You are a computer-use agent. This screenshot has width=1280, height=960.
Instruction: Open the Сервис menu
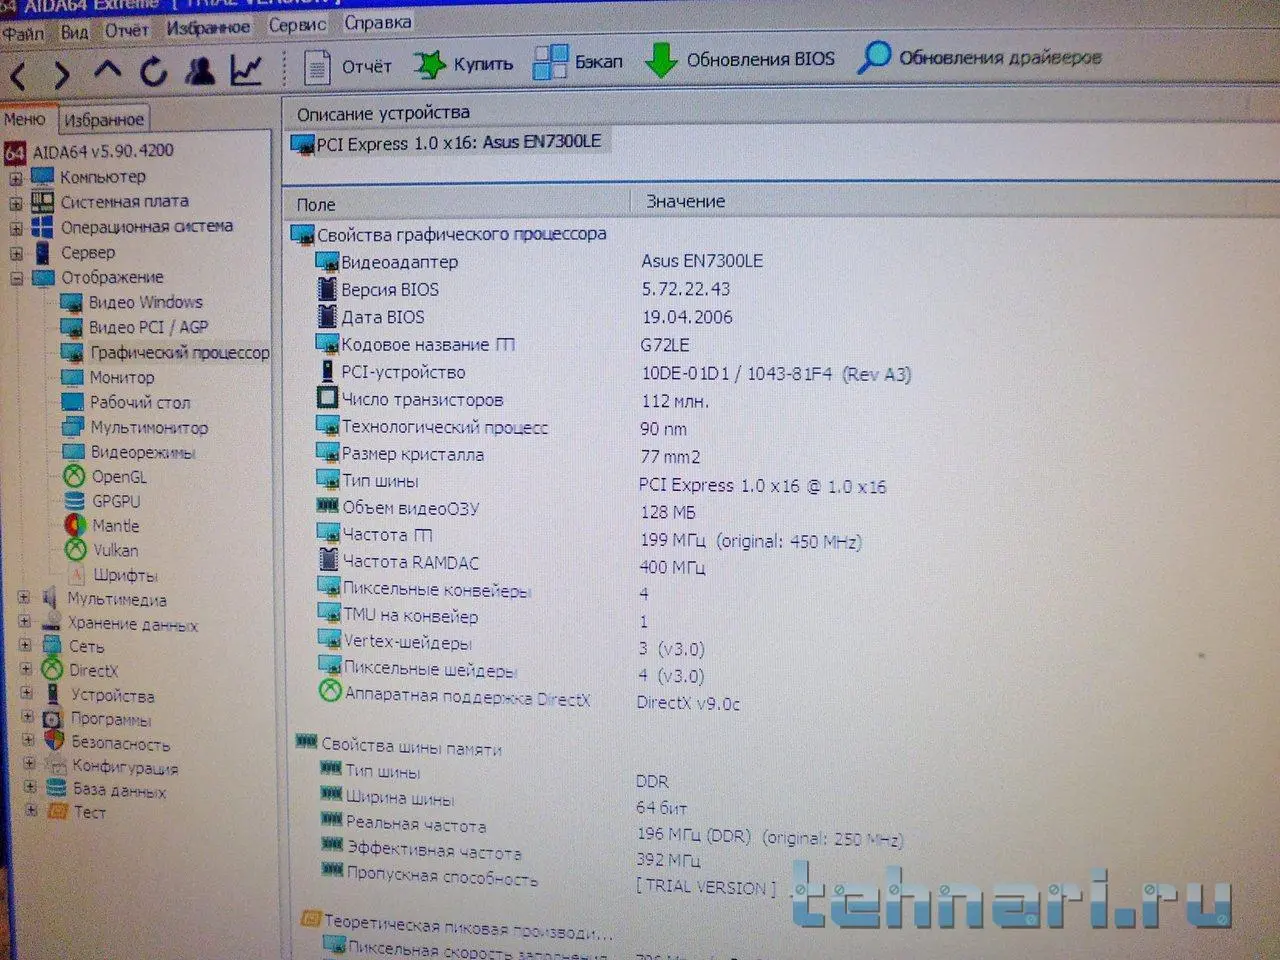point(297,25)
